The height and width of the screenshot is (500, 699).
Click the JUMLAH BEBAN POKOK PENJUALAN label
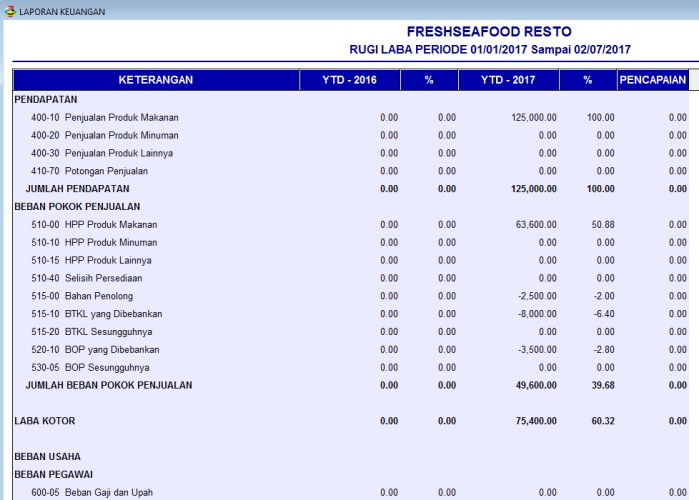pyautogui.click(x=109, y=385)
